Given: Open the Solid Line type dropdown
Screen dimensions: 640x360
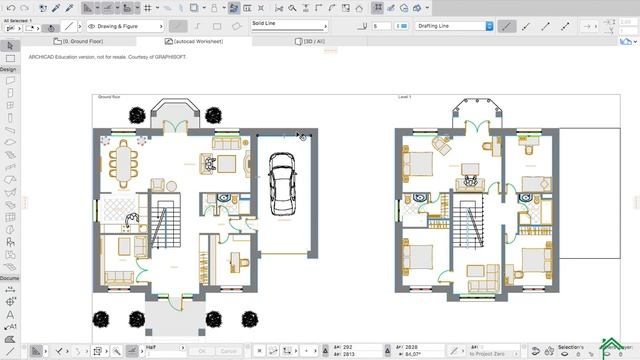Looking at the screenshot, I should coord(289,26).
